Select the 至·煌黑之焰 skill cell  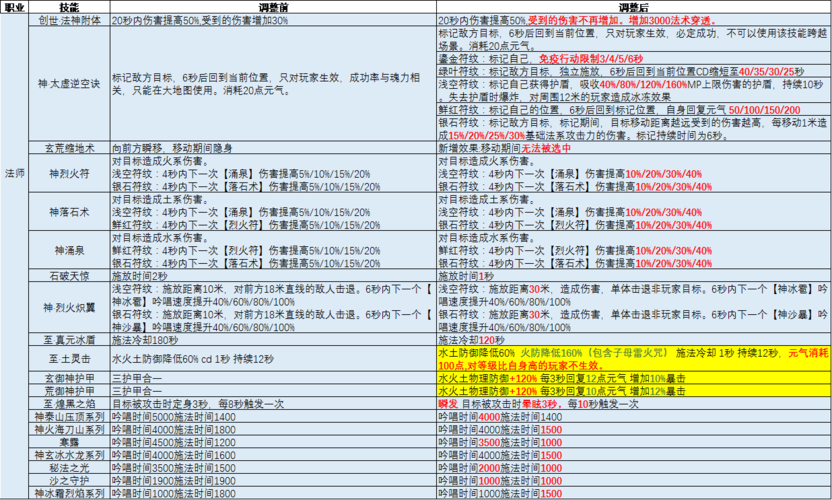[70, 404]
